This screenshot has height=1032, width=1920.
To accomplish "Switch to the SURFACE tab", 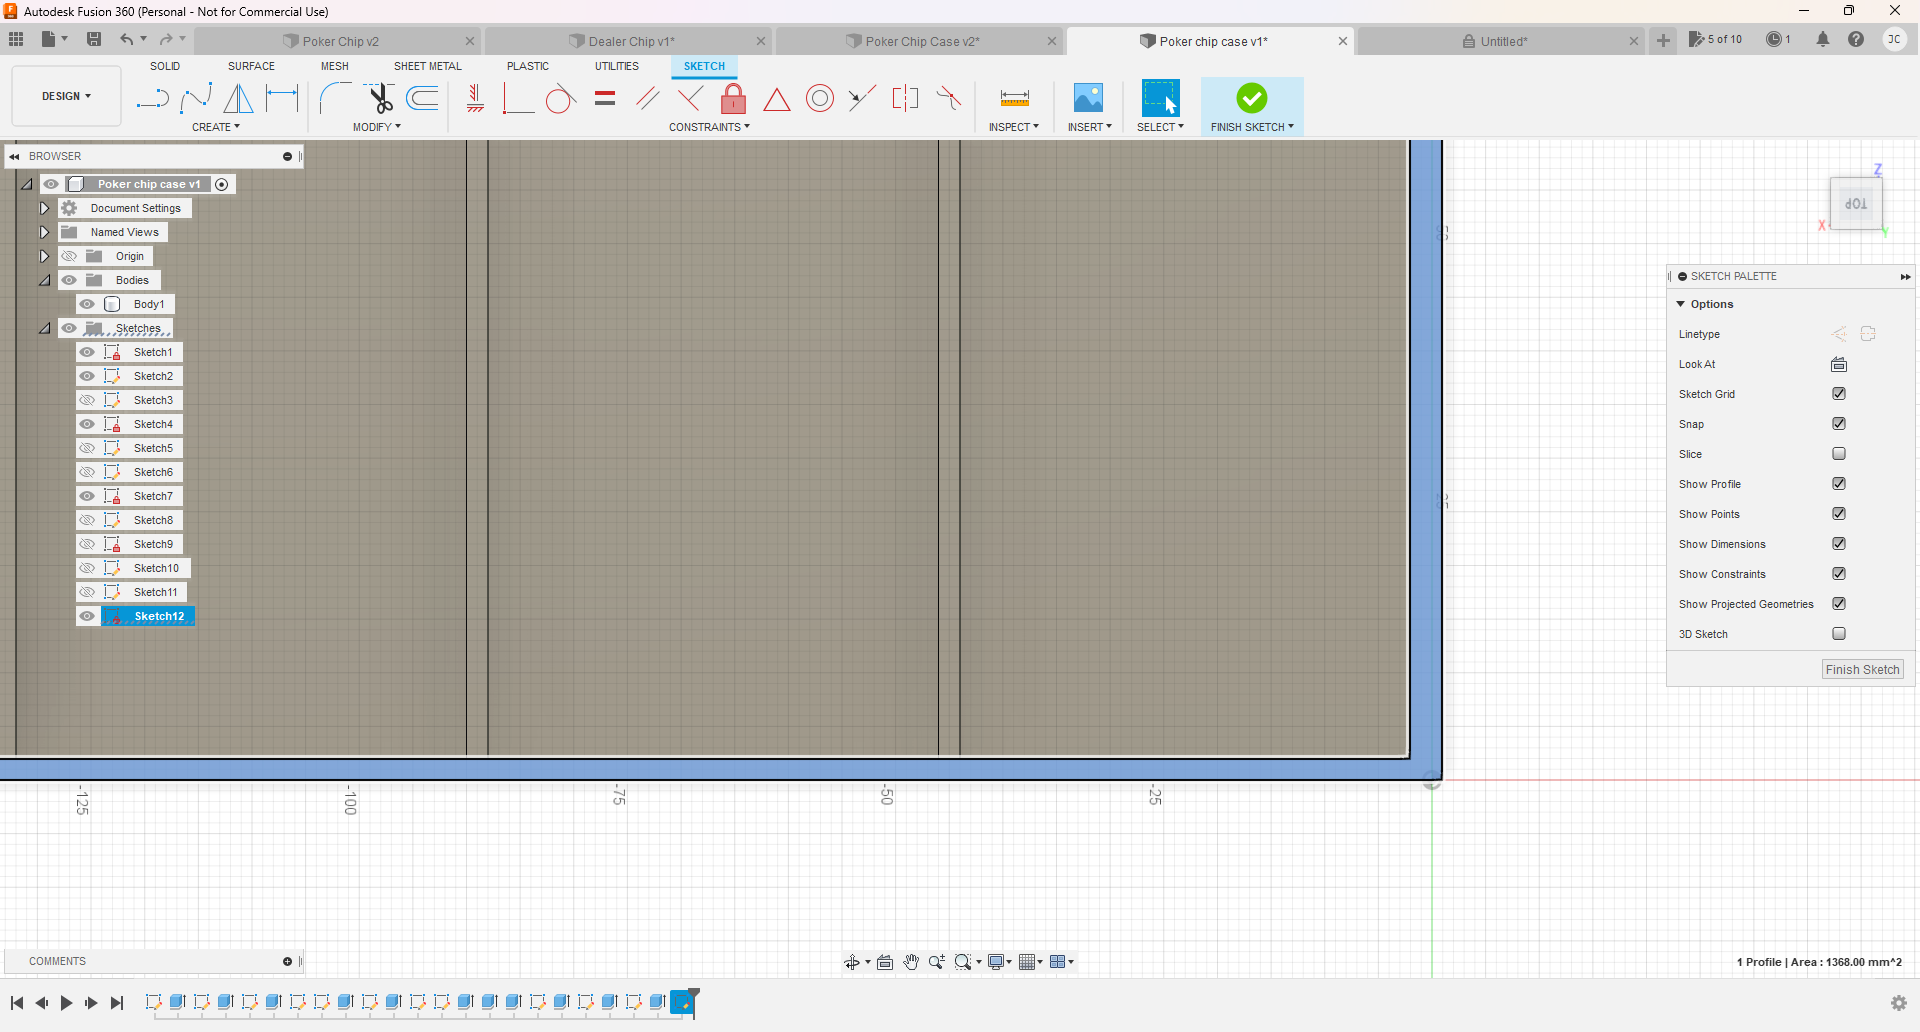I will click(251, 66).
